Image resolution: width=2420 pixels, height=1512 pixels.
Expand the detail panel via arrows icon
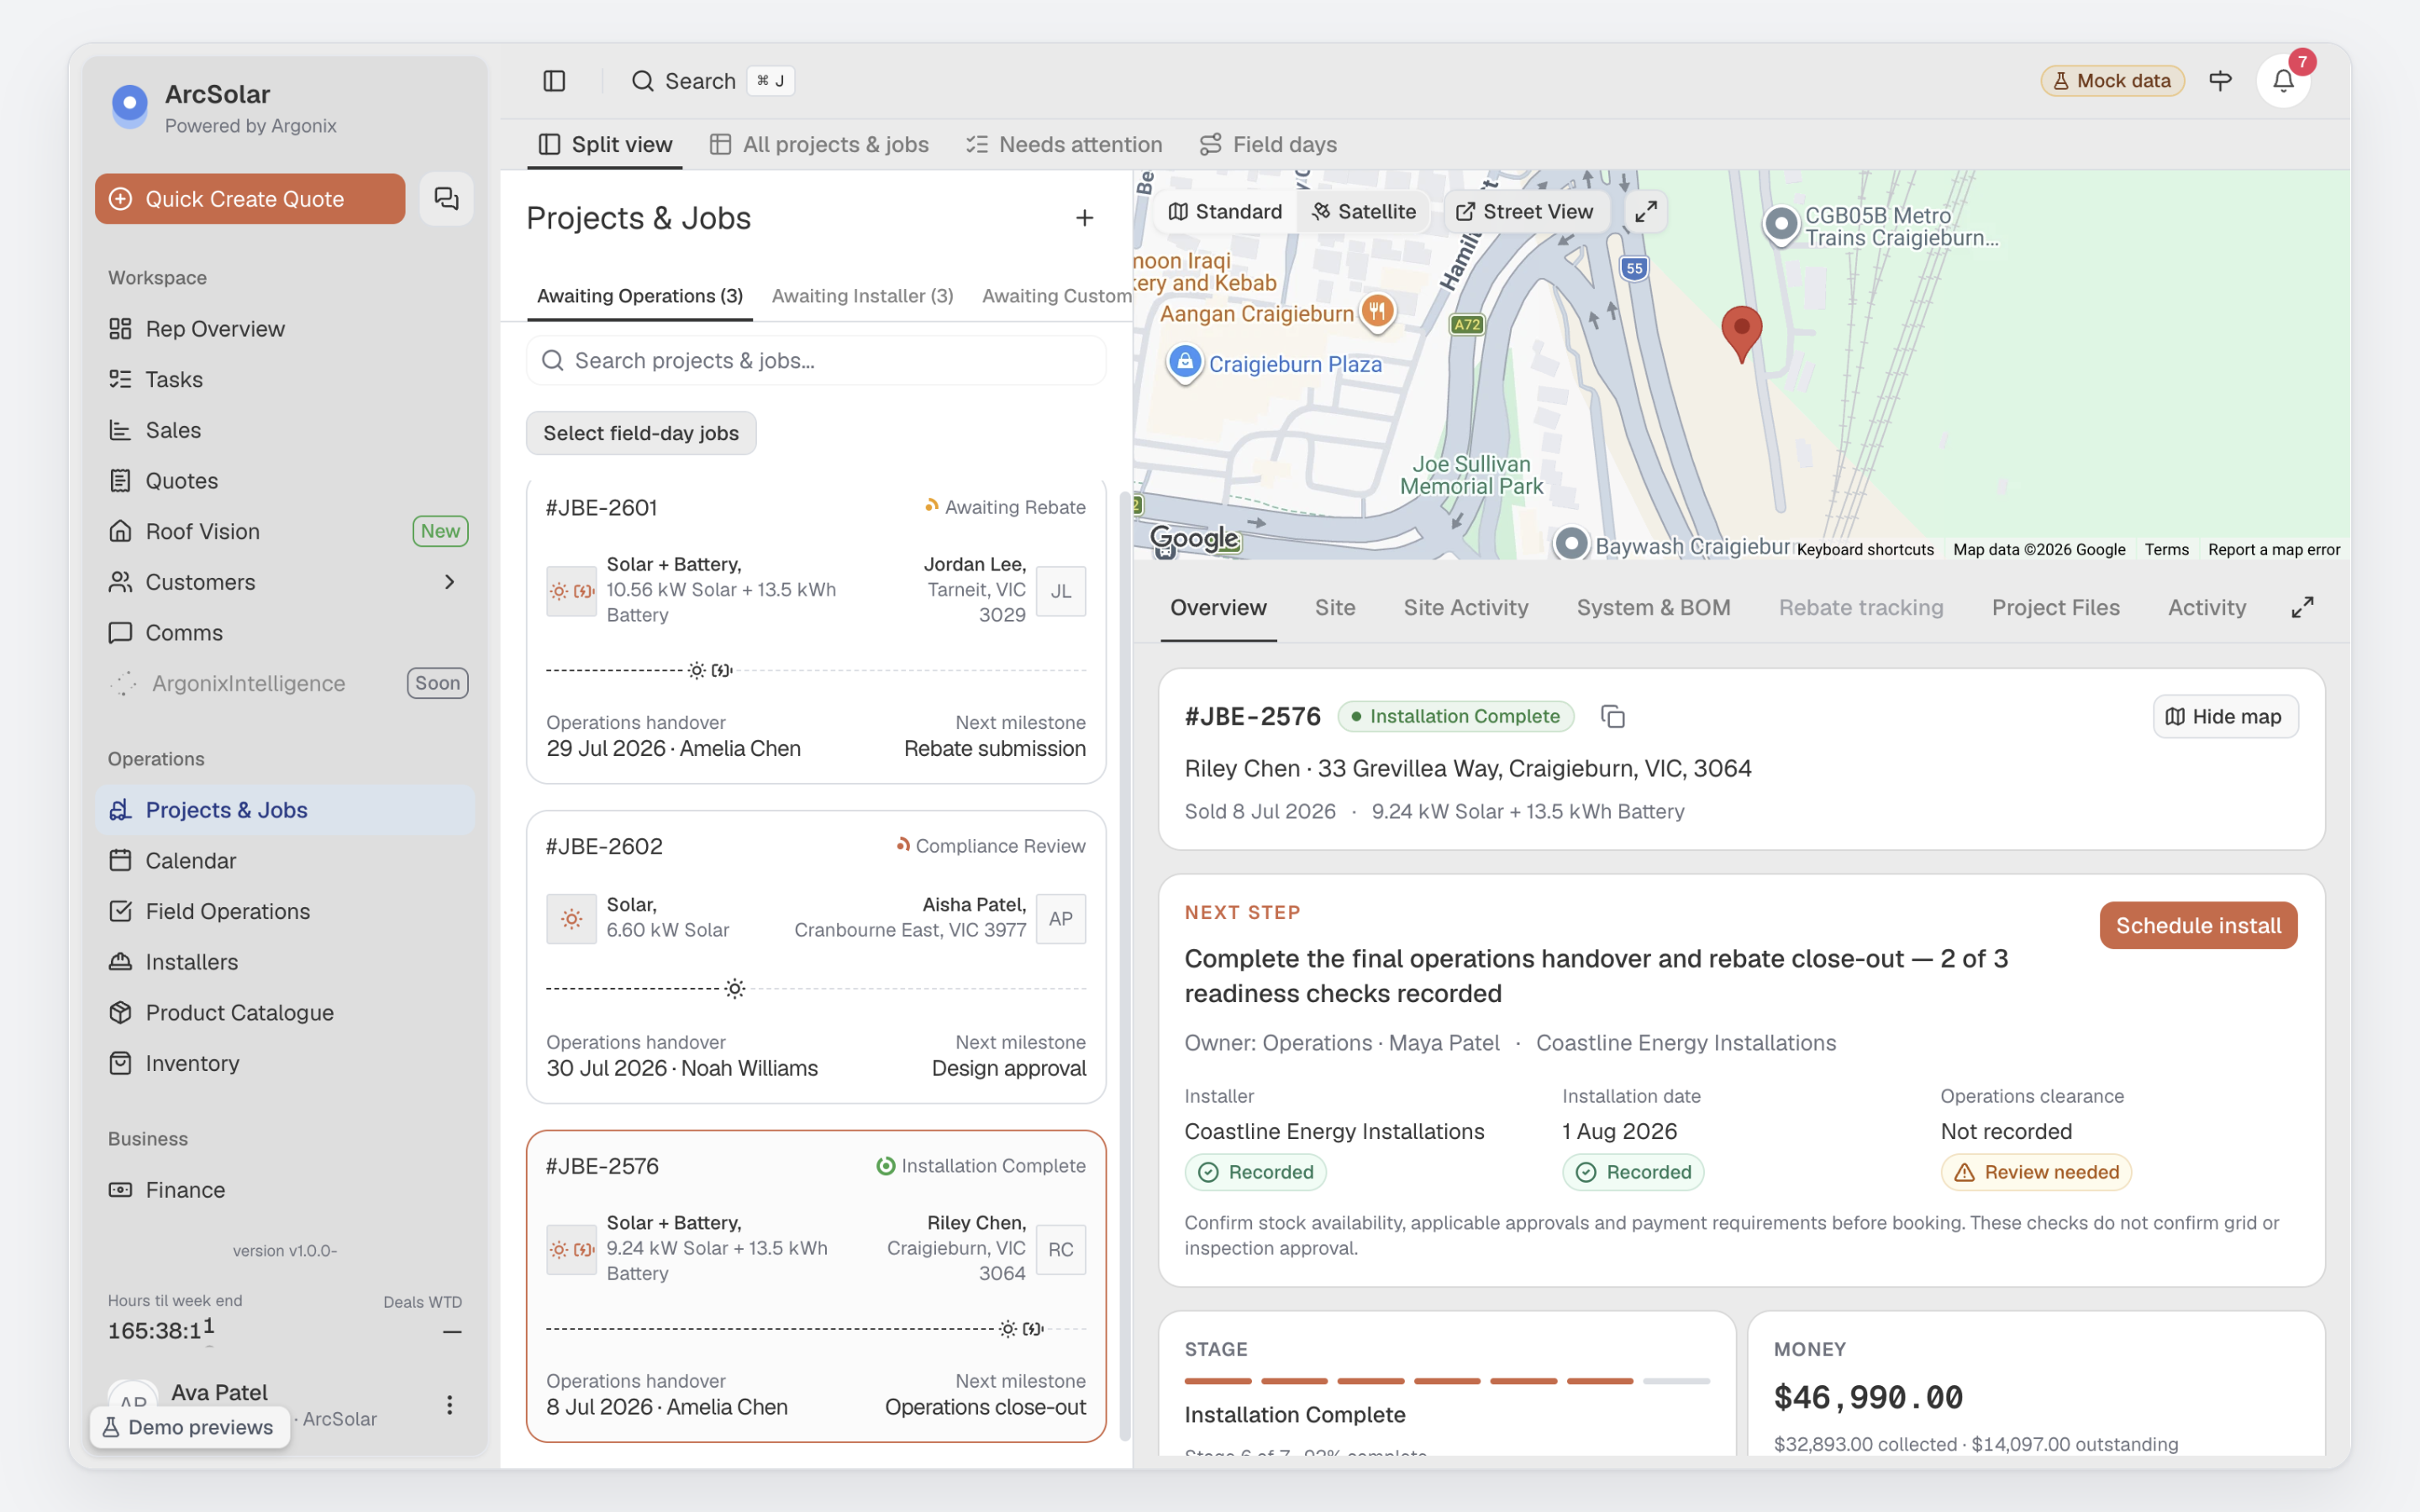2302,607
